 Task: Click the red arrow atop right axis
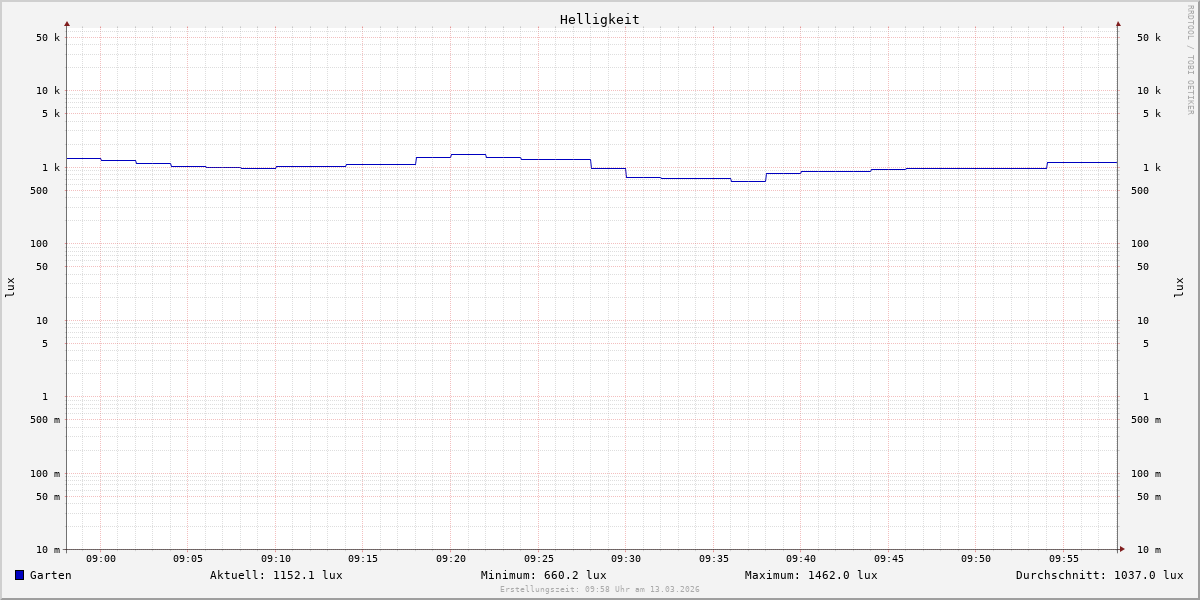click(1118, 23)
